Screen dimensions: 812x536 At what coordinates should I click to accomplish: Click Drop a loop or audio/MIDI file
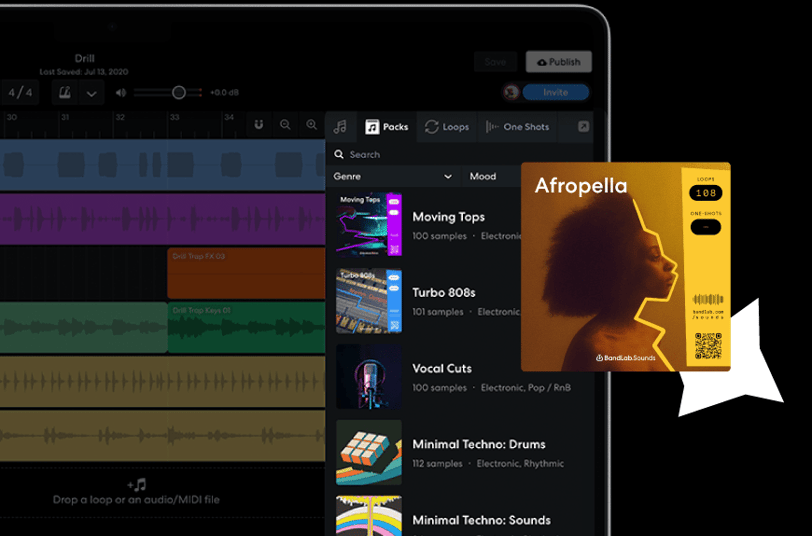pyautogui.click(x=136, y=500)
